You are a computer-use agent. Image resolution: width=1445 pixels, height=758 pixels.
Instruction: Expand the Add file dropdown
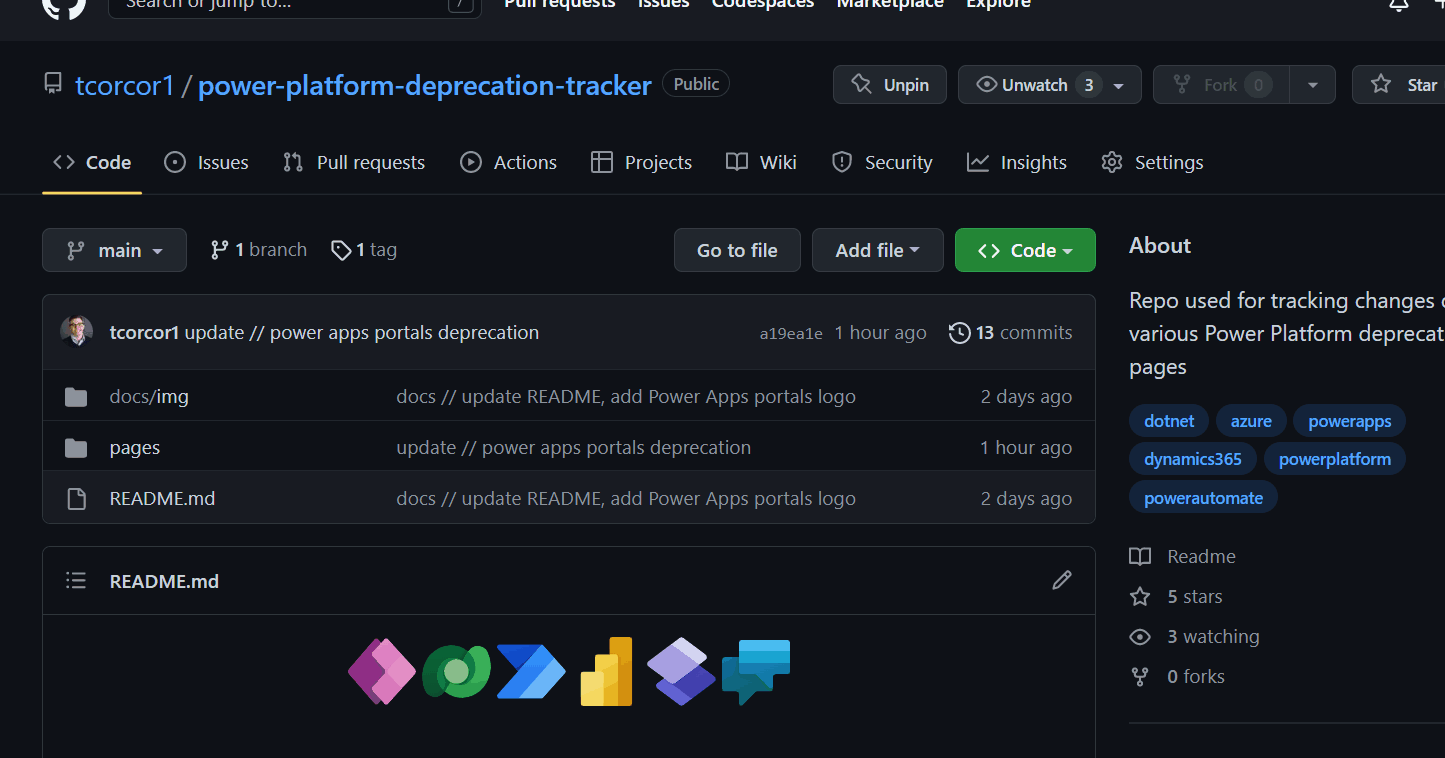tap(877, 250)
